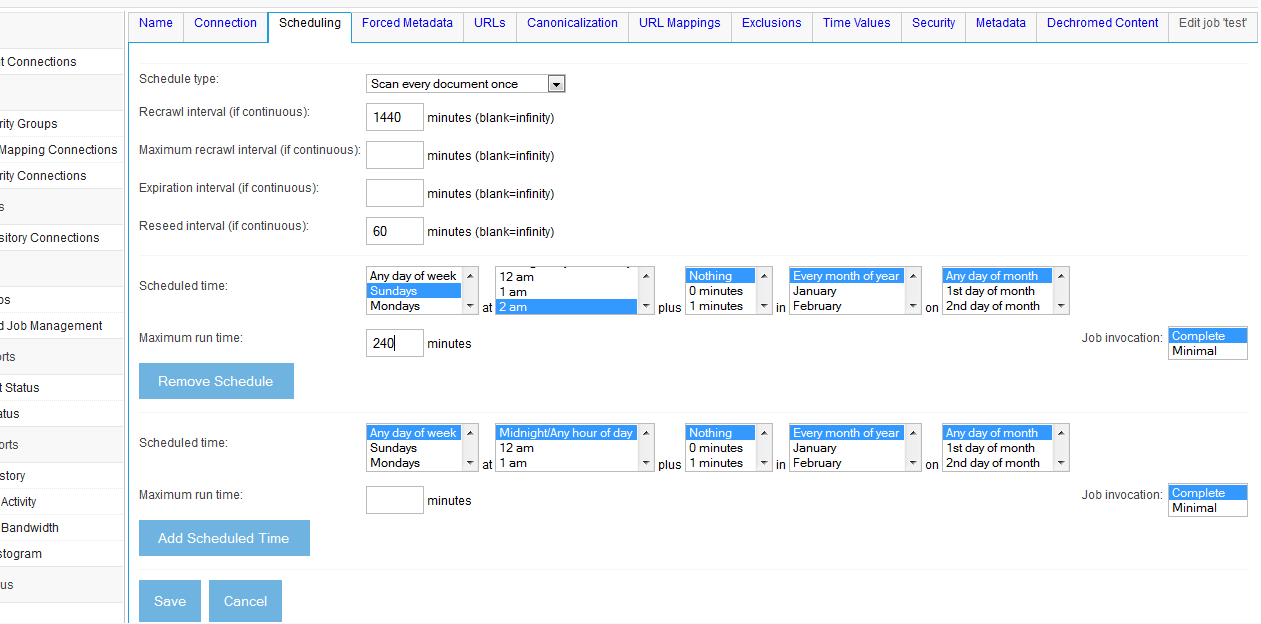Image resolution: width=1261 pixels, height=624 pixels.
Task: Open the Canonicalization tab
Action: click(x=572, y=22)
